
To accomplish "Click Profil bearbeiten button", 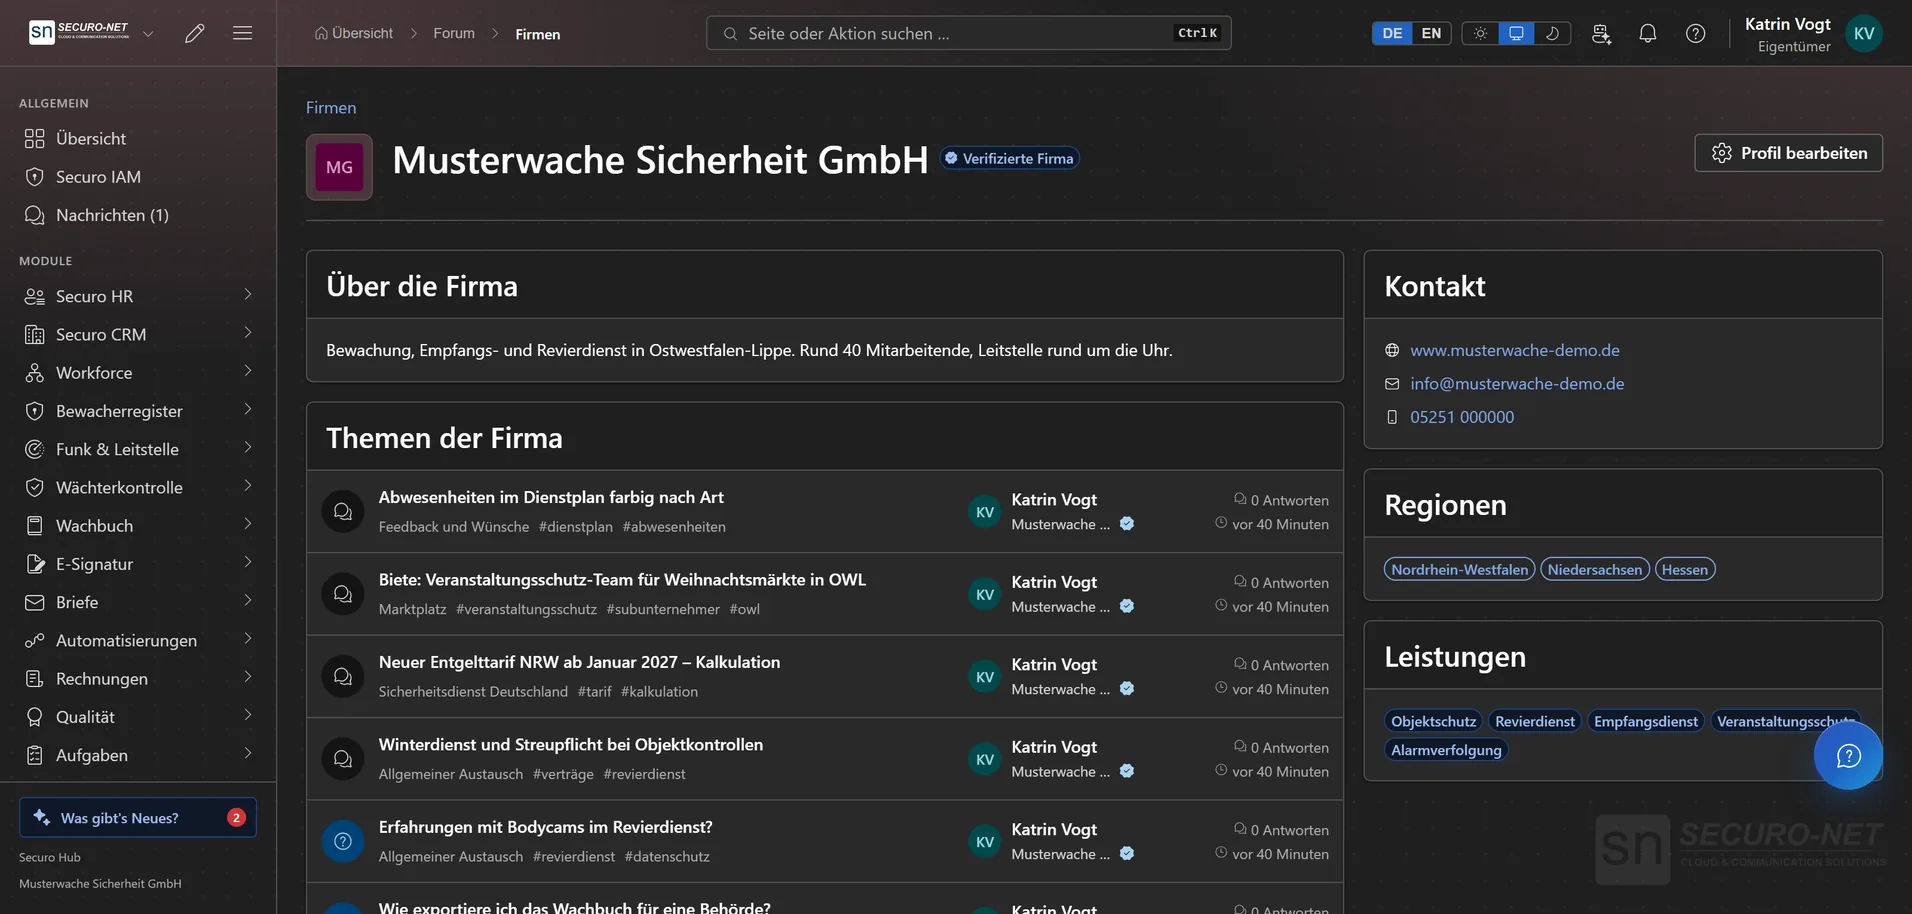I will (x=1788, y=153).
